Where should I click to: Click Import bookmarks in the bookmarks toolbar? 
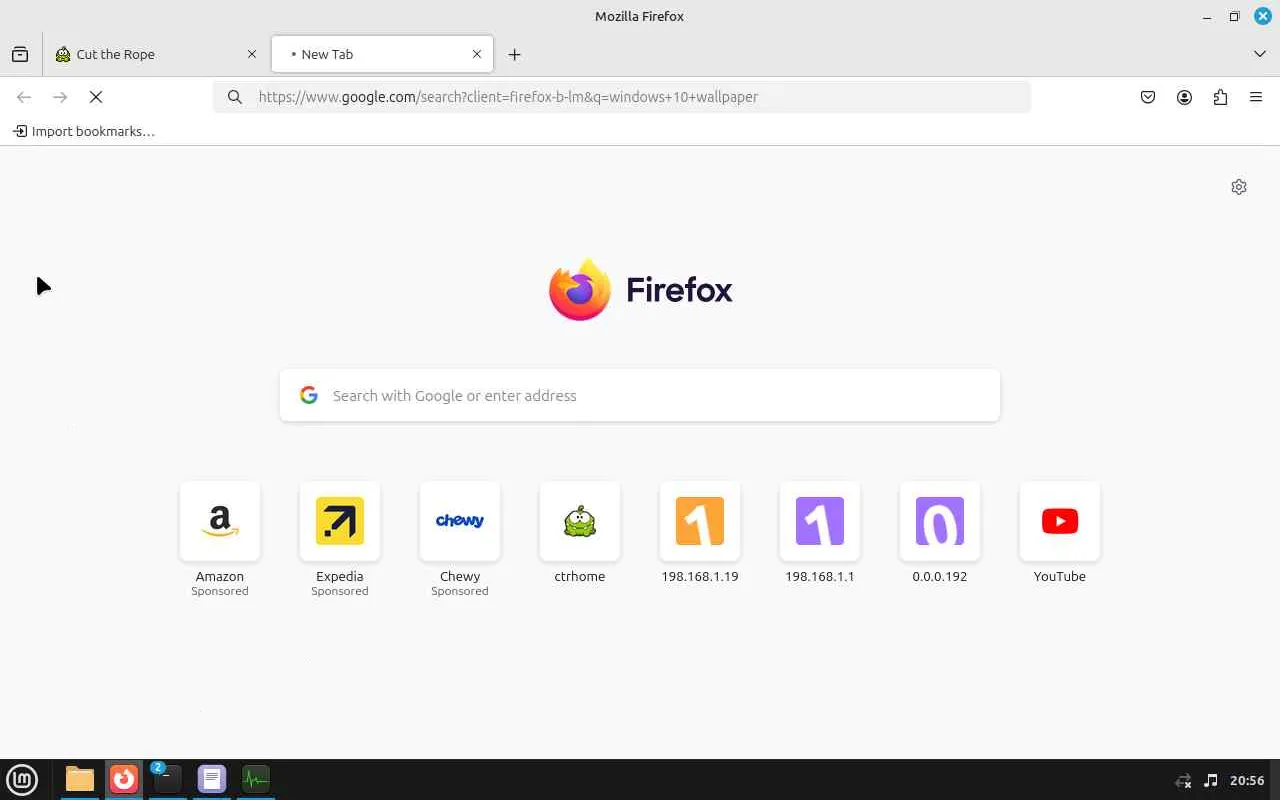click(x=84, y=131)
